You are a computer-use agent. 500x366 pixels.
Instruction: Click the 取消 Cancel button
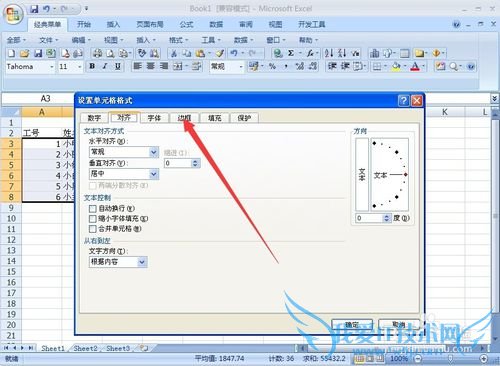pyautogui.click(x=399, y=324)
